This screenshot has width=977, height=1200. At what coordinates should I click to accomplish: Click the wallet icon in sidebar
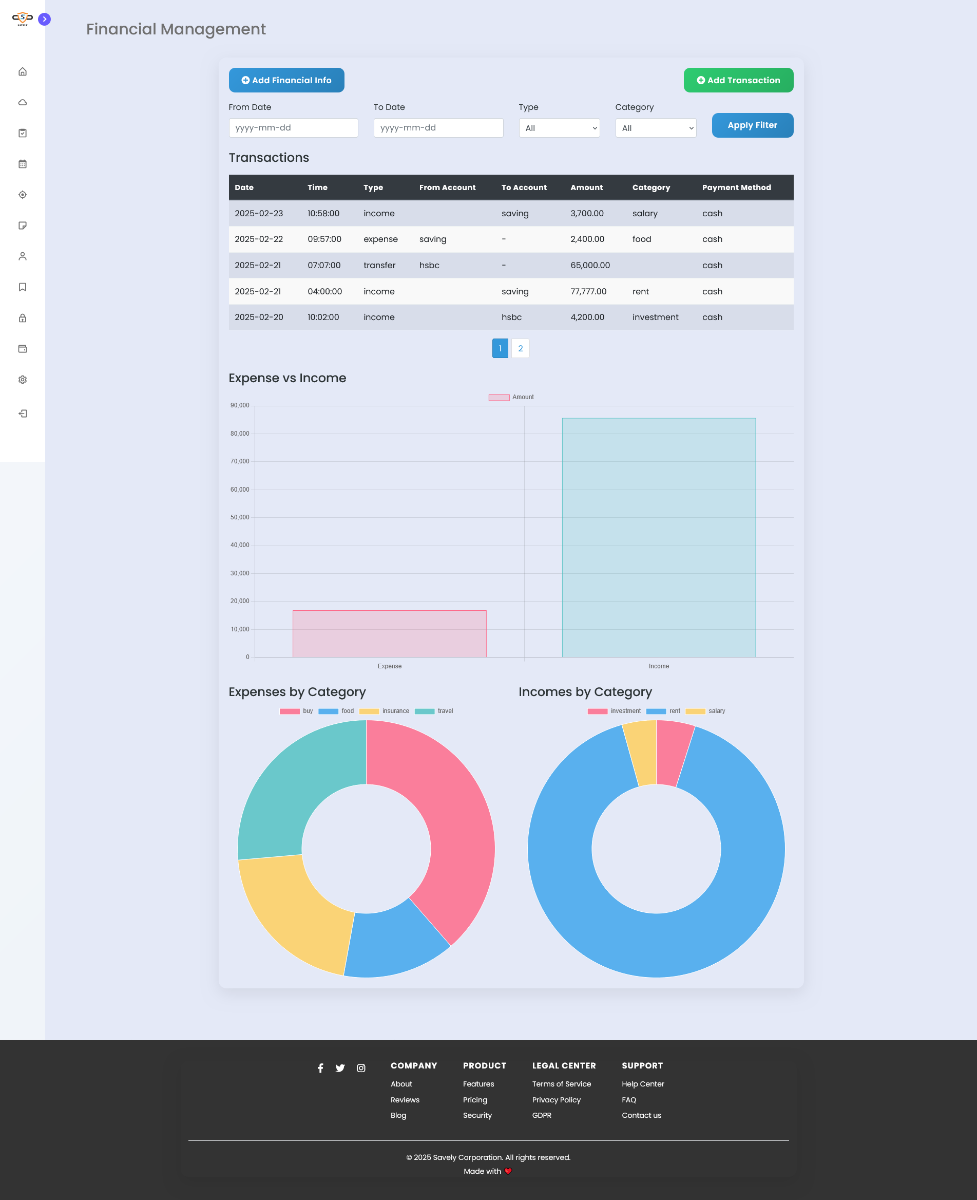[22, 349]
